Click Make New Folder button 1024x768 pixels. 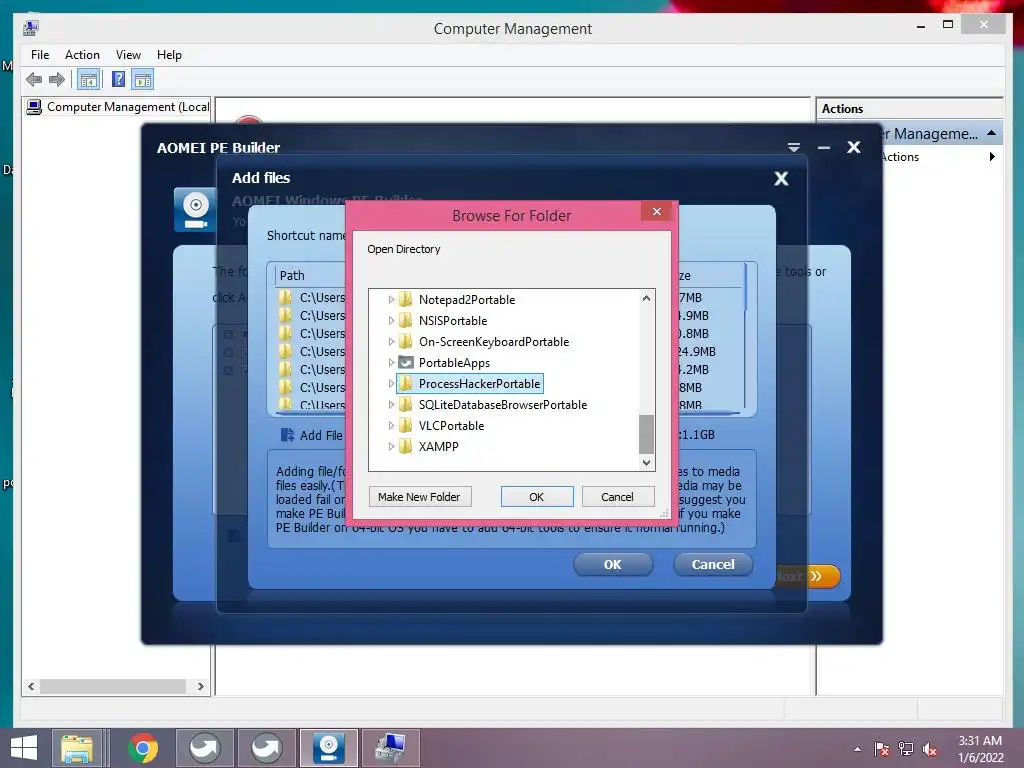point(419,497)
